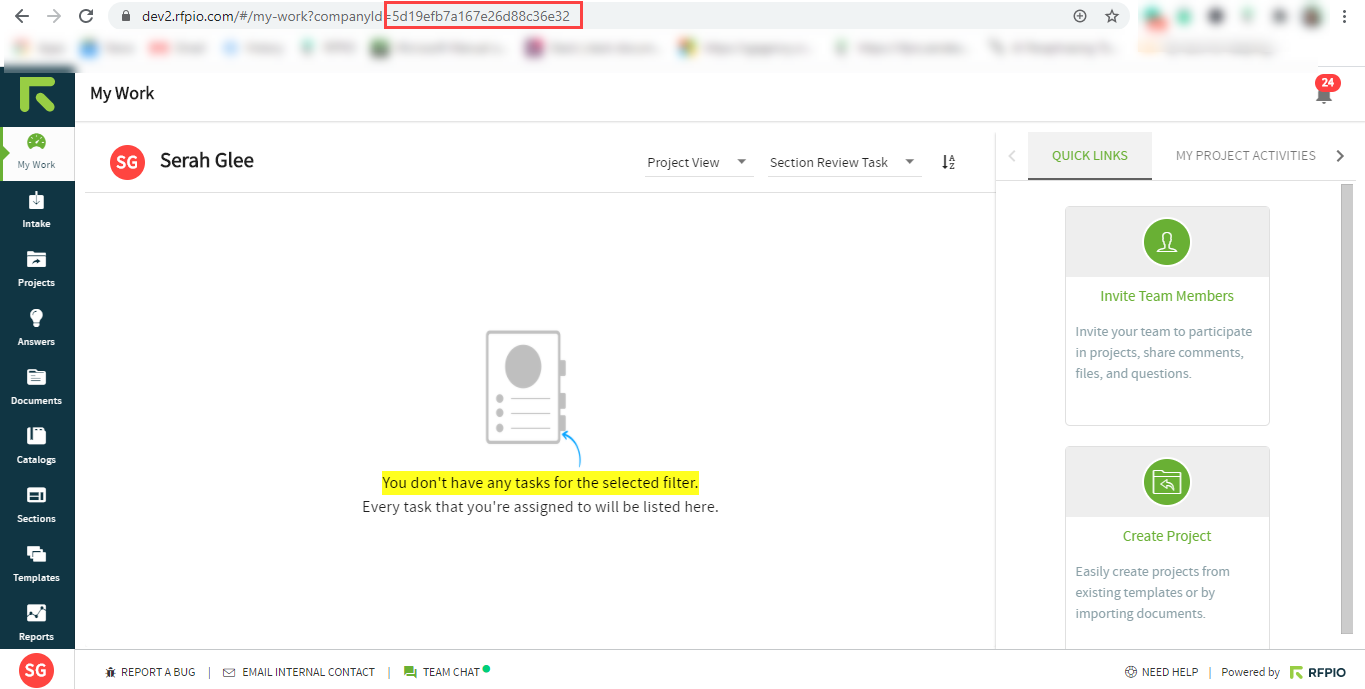
Task: Click the browser address bar URL
Action: pyautogui.click(x=355, y=16)
